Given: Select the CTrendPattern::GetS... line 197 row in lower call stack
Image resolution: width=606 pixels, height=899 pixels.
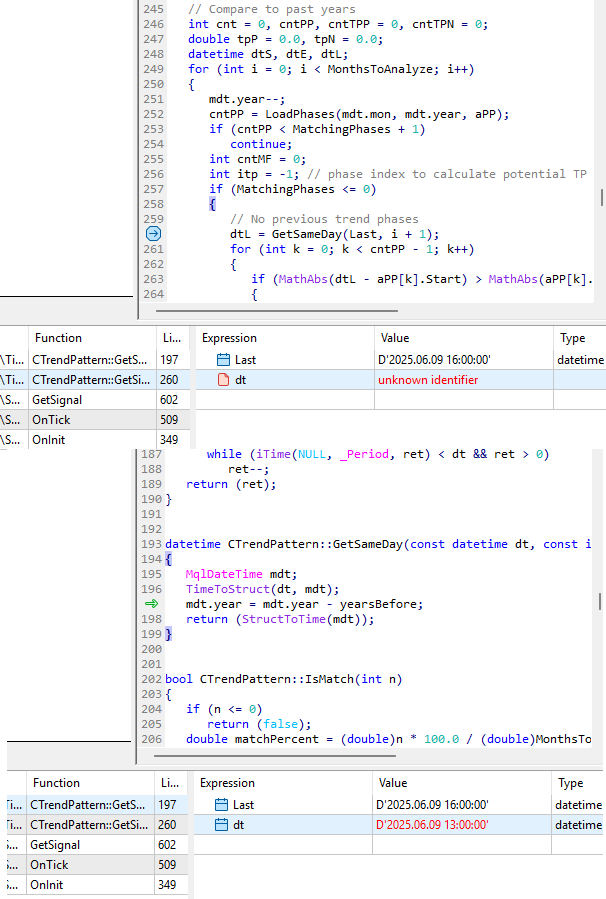Looking at the screenshot, I should pos(97,804).
